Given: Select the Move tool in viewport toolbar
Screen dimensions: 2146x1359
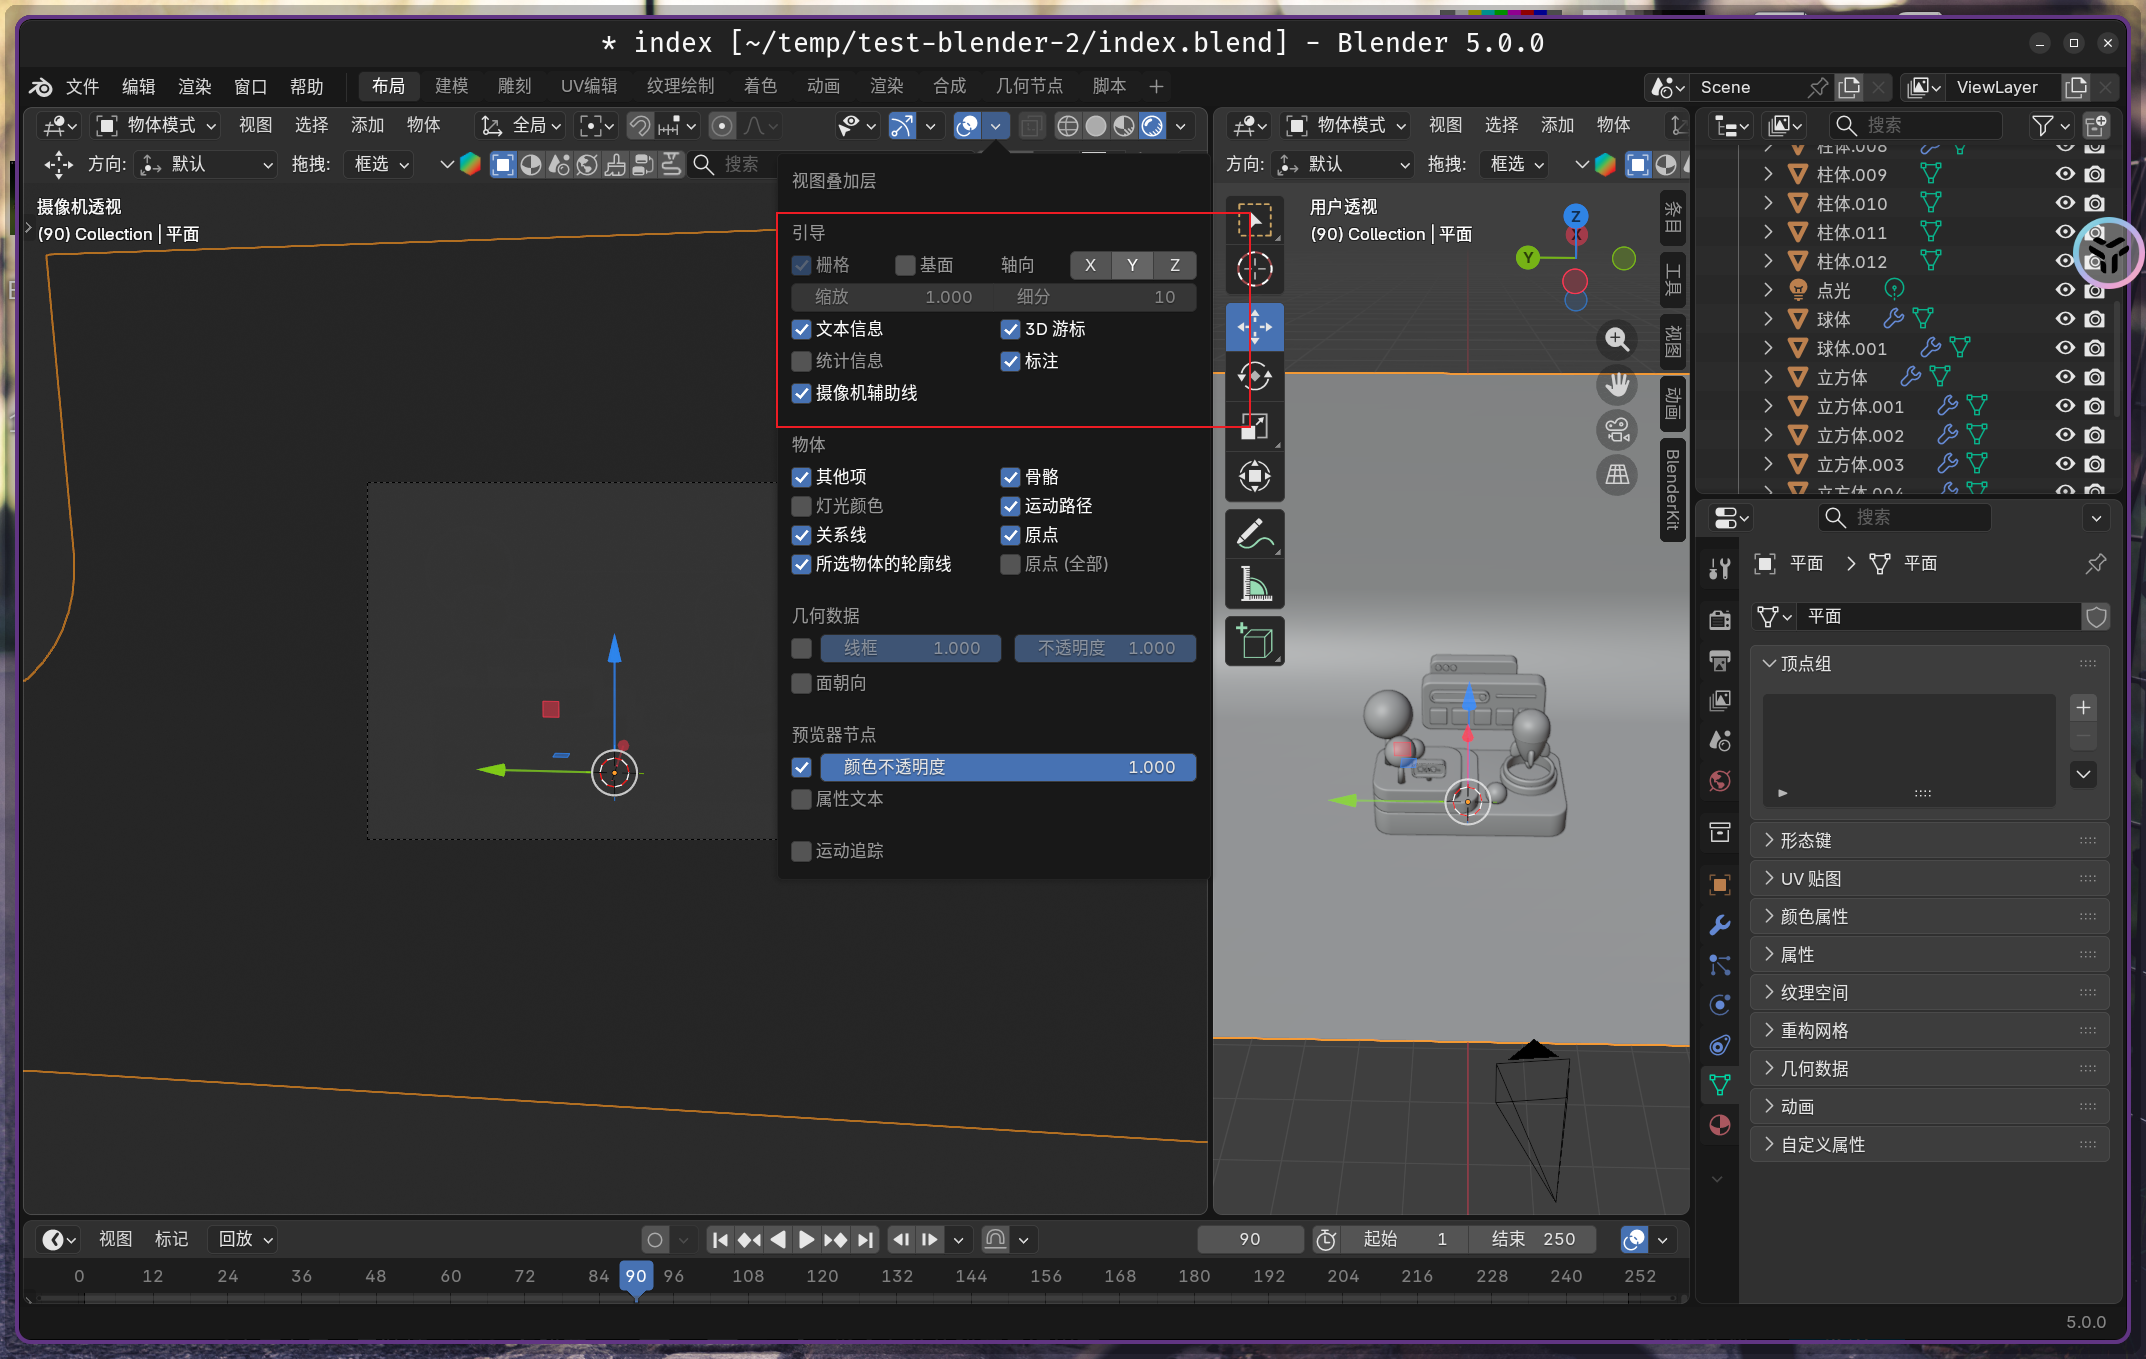Looking at the screenshot, I should point(1254,327).
